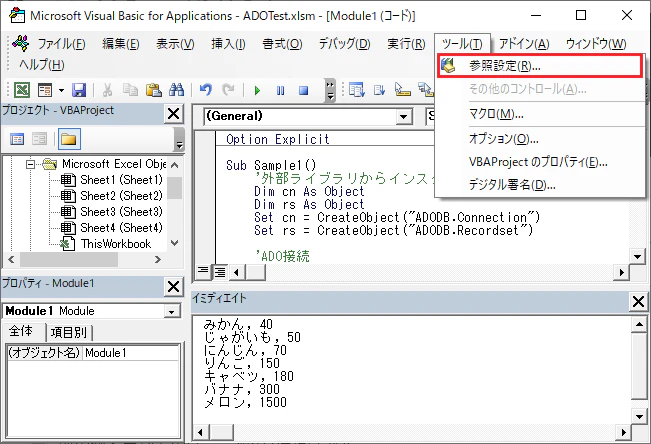This screenshot has height=444, width=651.
Task: Open the 書式(O) menu
Action: click(282, 44)
